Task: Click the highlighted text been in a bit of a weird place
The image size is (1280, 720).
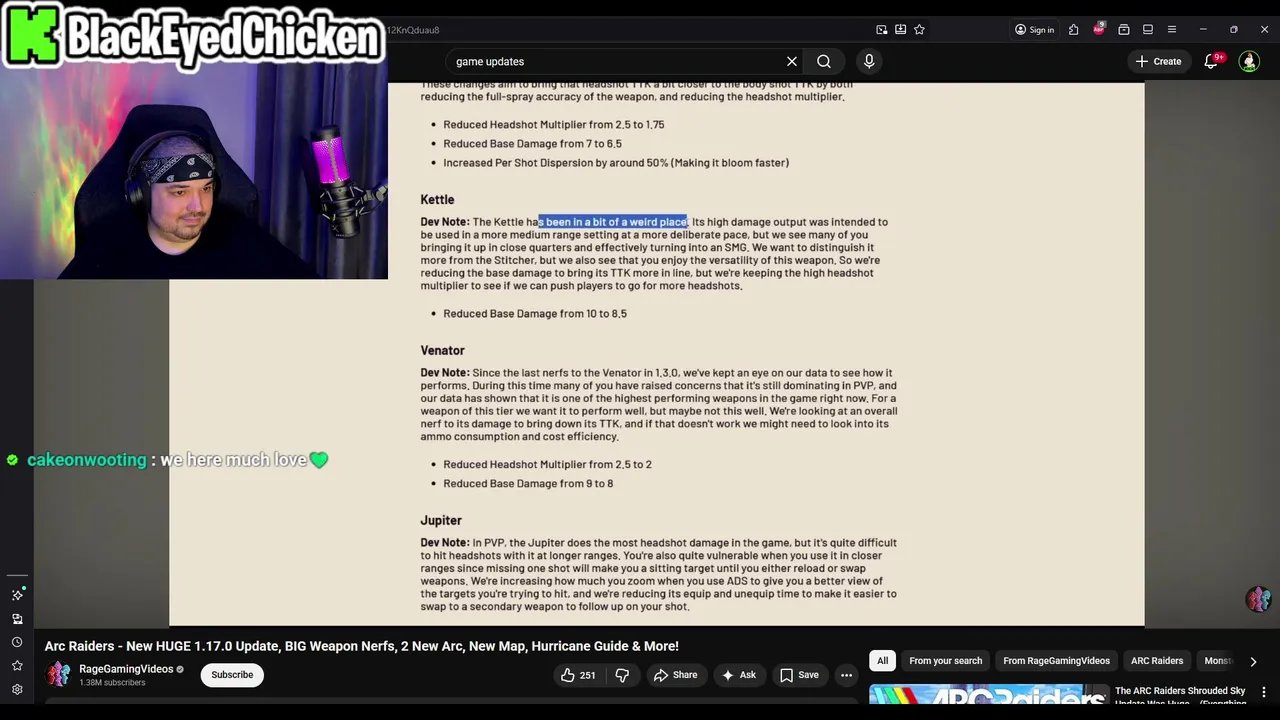Action: click(x=613, y=222)
